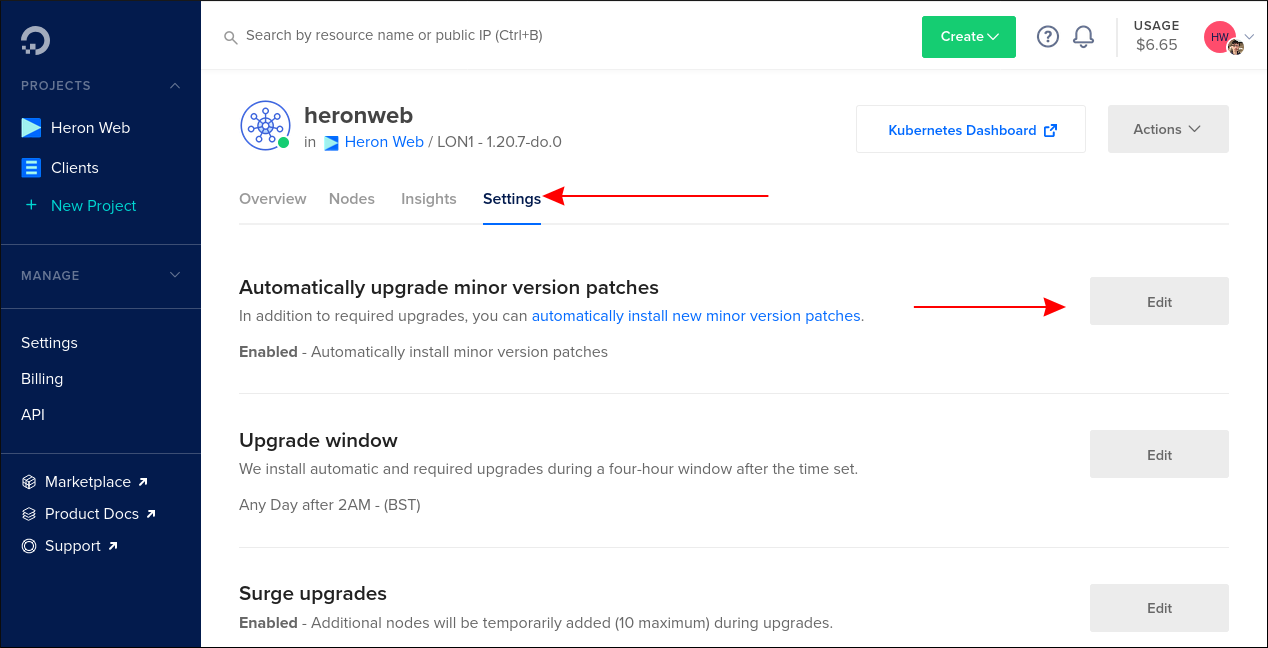
Task: Edit the Upgrade window setting
Action: [1158, 454]
